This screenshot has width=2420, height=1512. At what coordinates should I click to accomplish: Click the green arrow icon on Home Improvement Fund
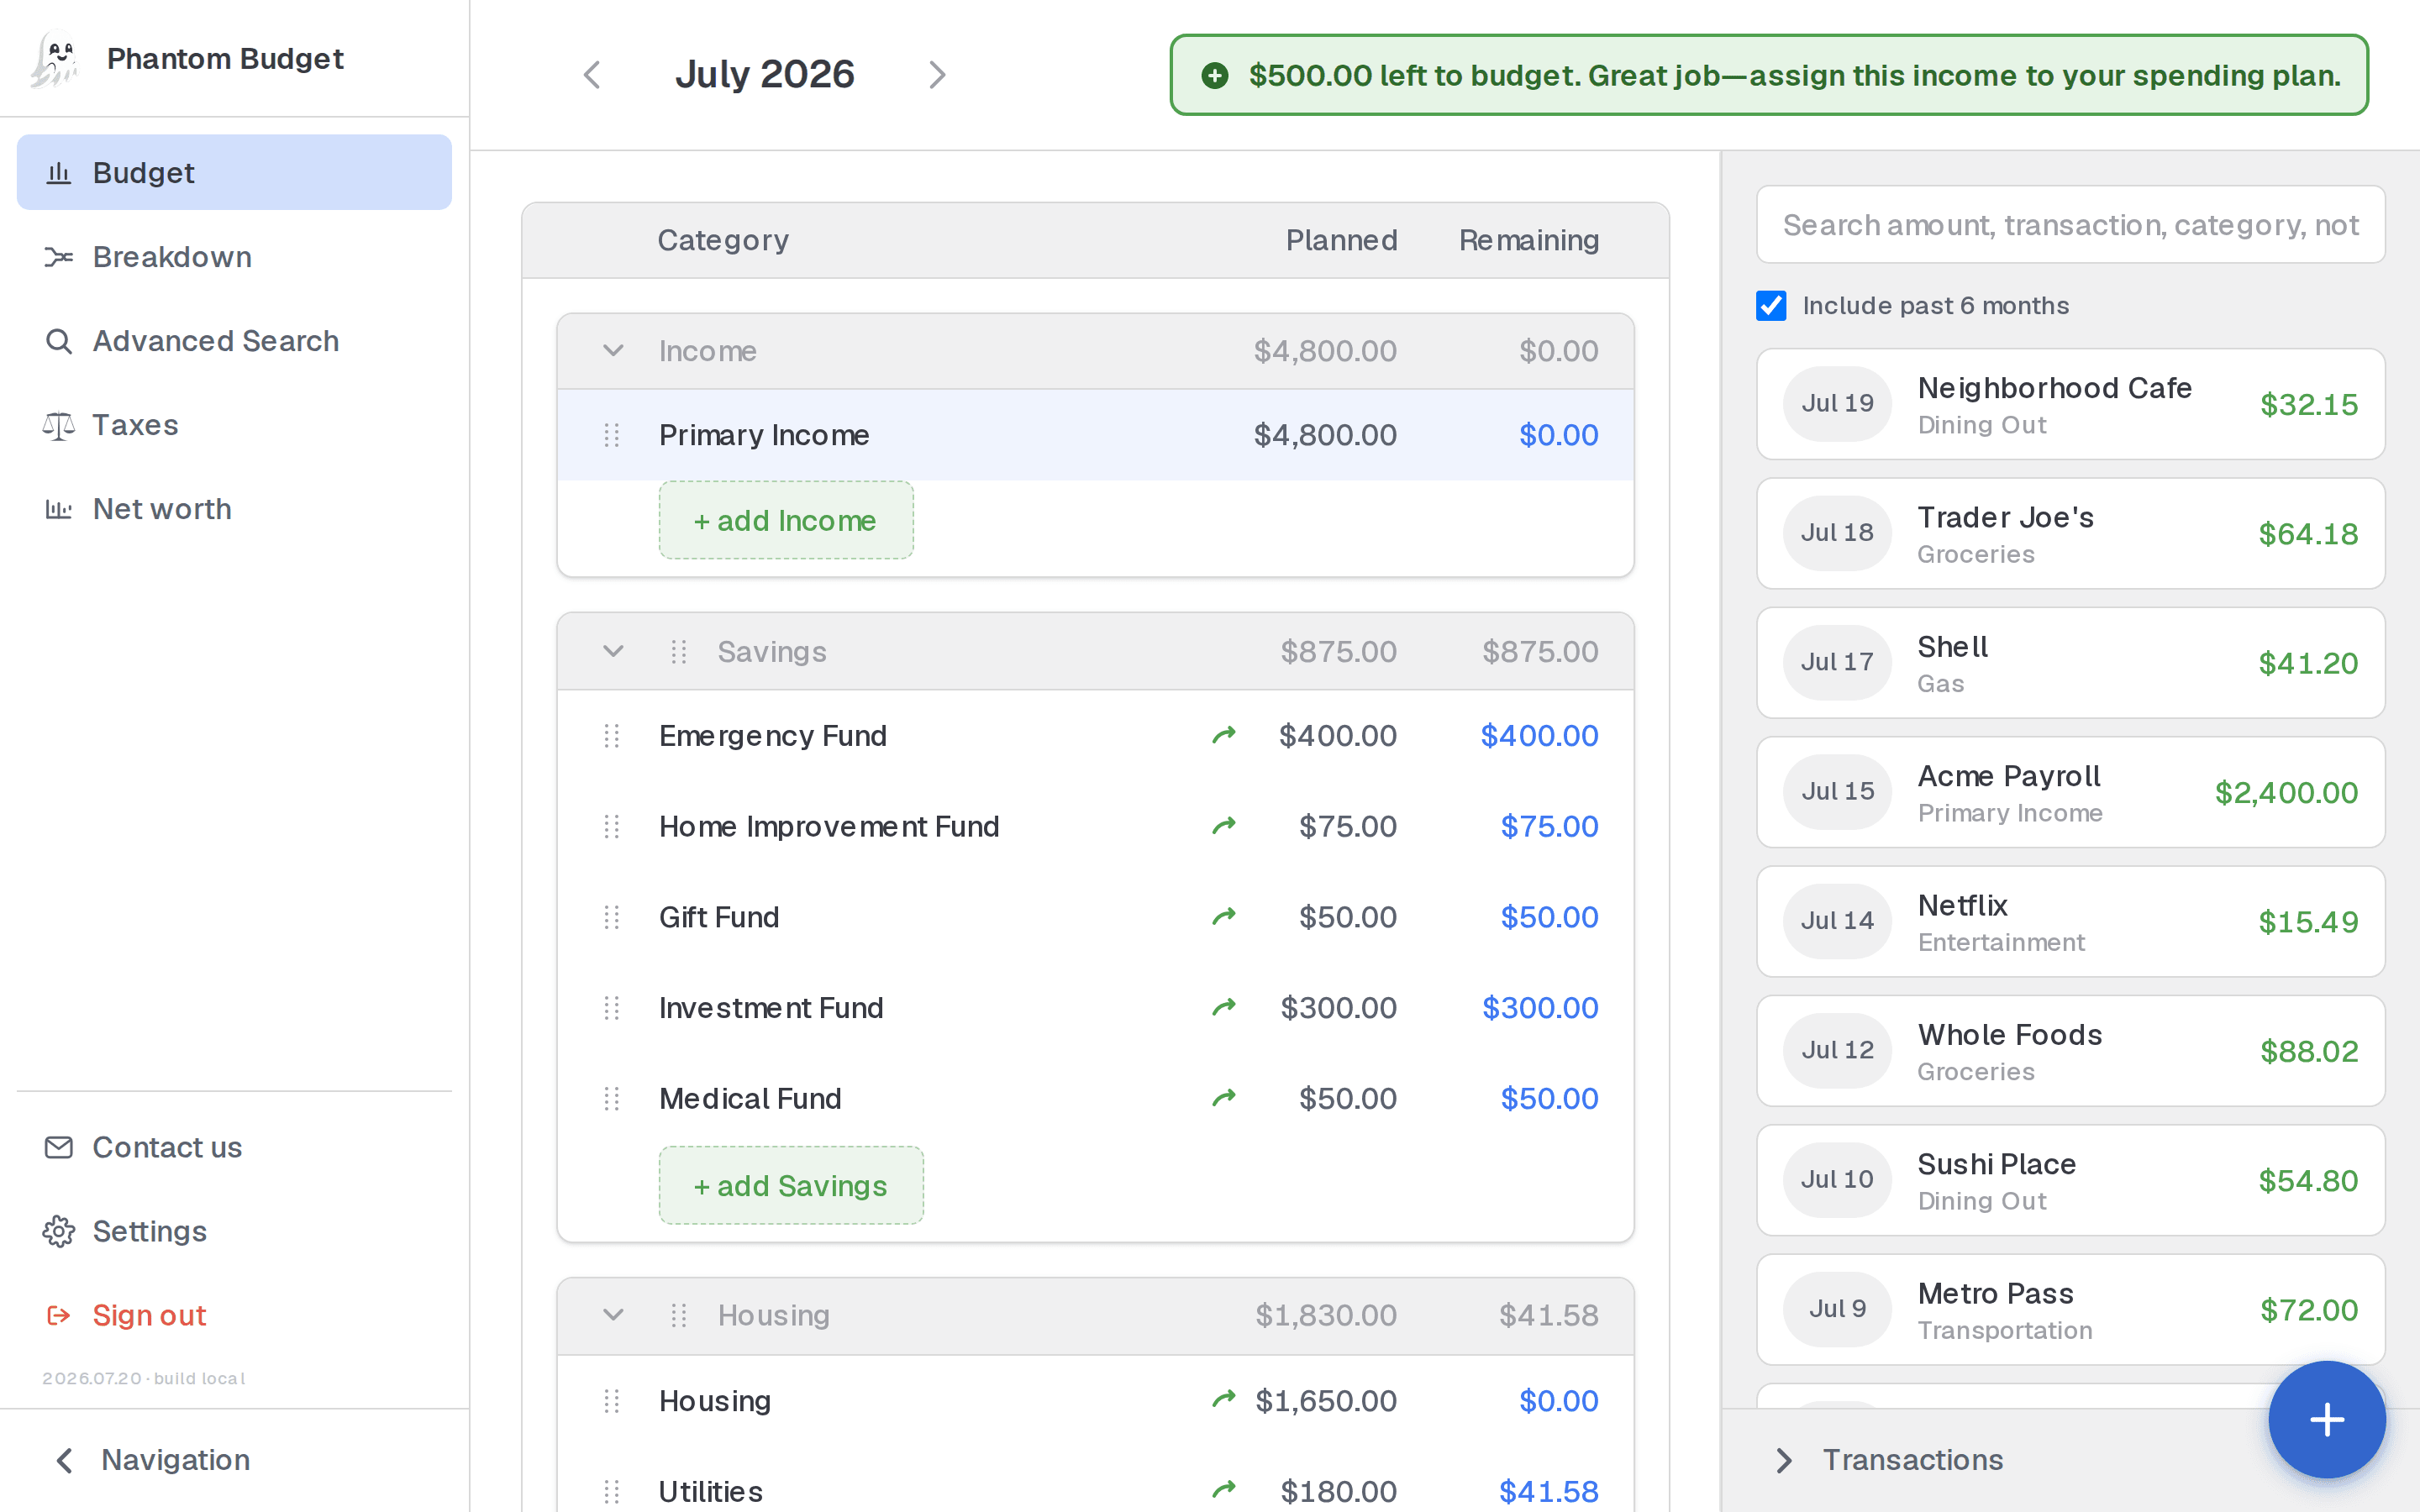pyautogui.click(x=1224, y=826)
